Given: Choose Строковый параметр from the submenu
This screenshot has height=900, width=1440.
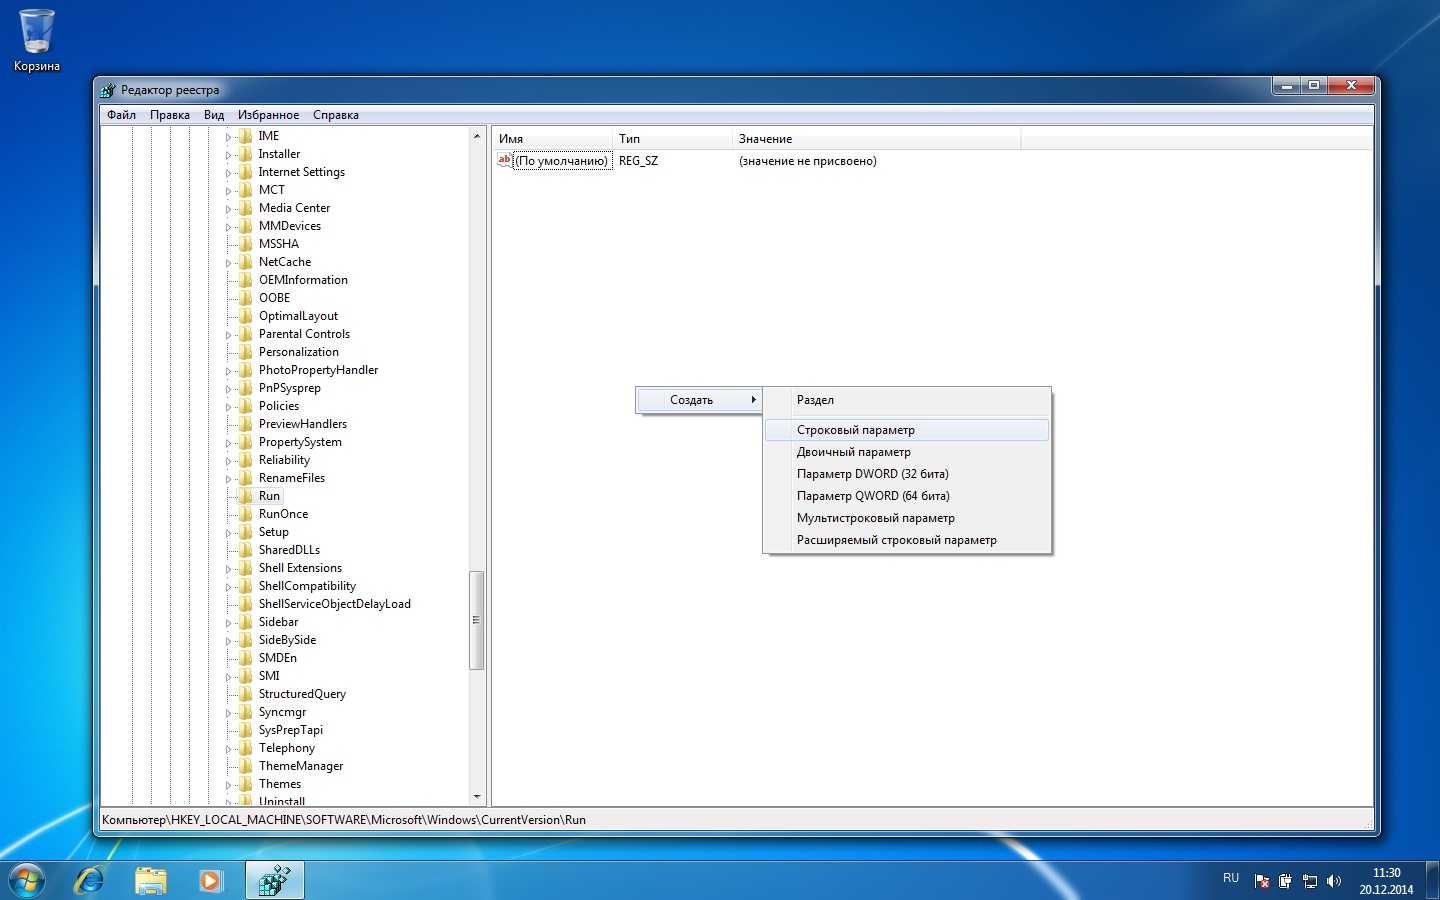Looking at the screenshot, I should 855,430.
